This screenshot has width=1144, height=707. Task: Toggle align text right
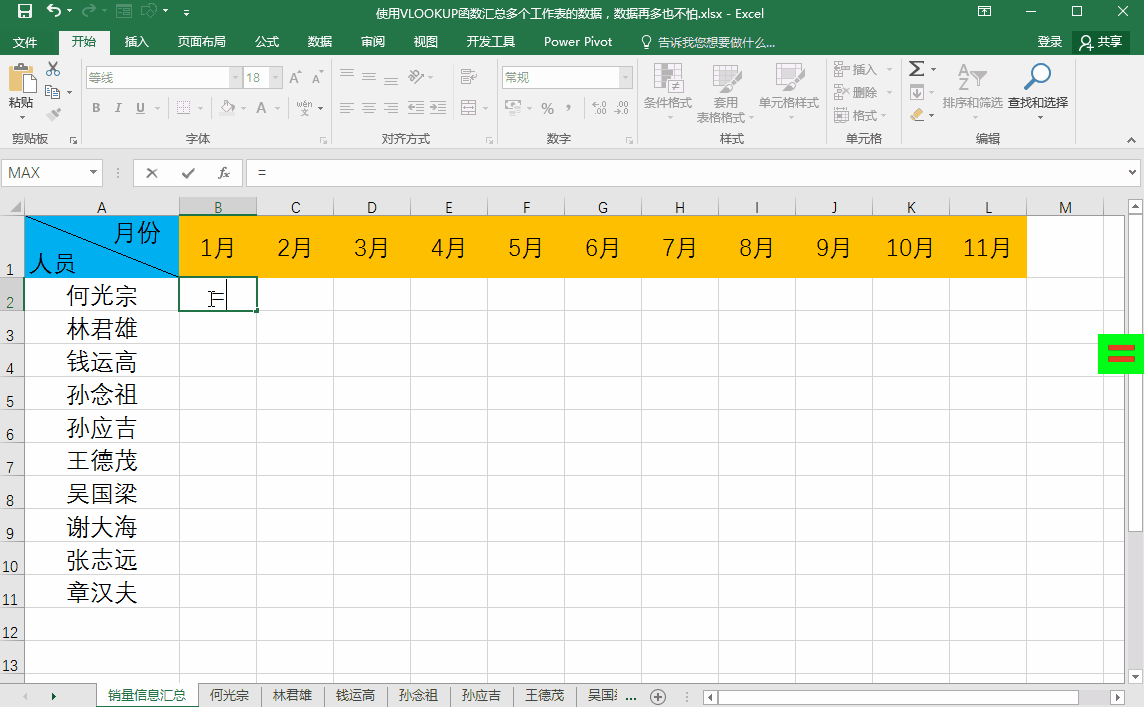(391, 108)
